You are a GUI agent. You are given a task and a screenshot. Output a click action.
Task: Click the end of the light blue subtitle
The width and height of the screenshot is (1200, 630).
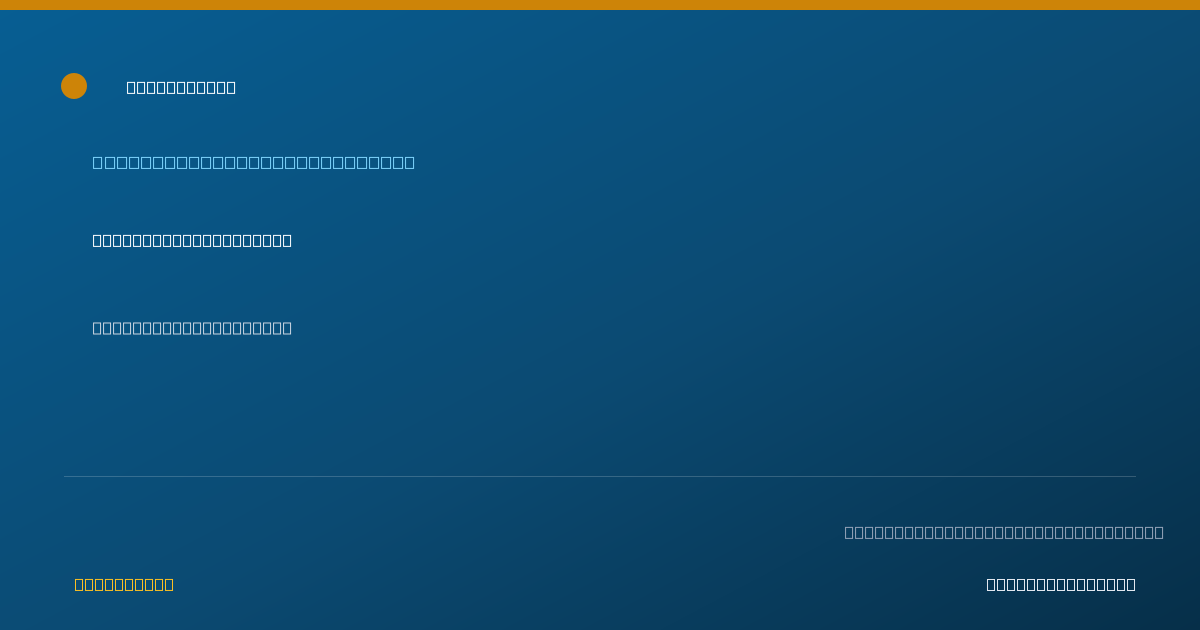[409, 162]
